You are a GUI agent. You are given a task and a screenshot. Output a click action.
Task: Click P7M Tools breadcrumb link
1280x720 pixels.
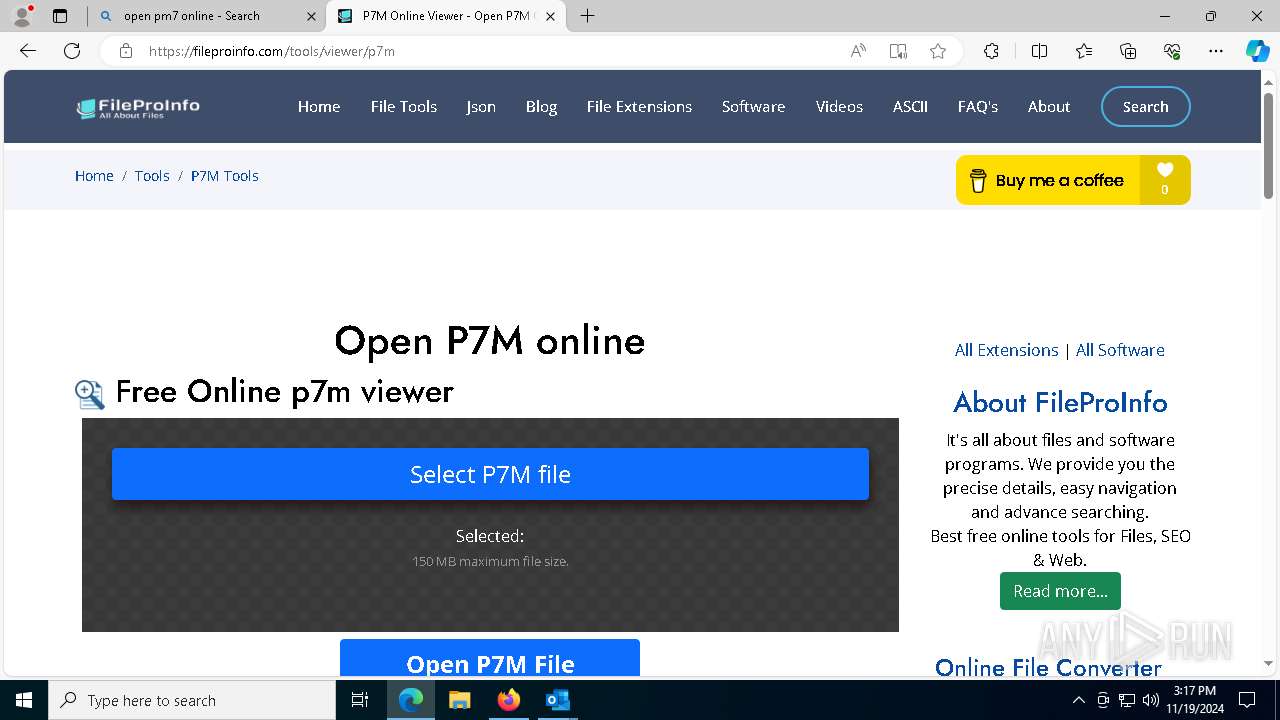225,176
